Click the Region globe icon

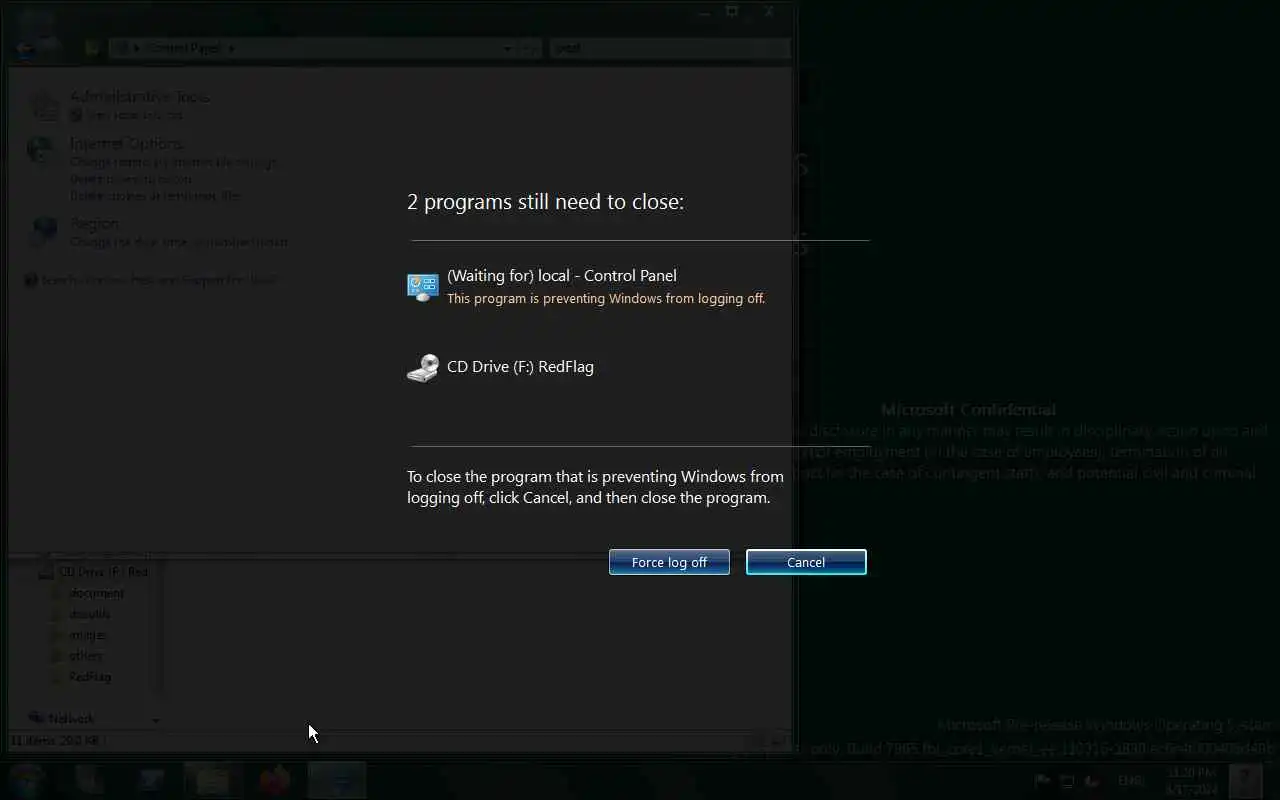pyautogui.click(x=43, y=231)
